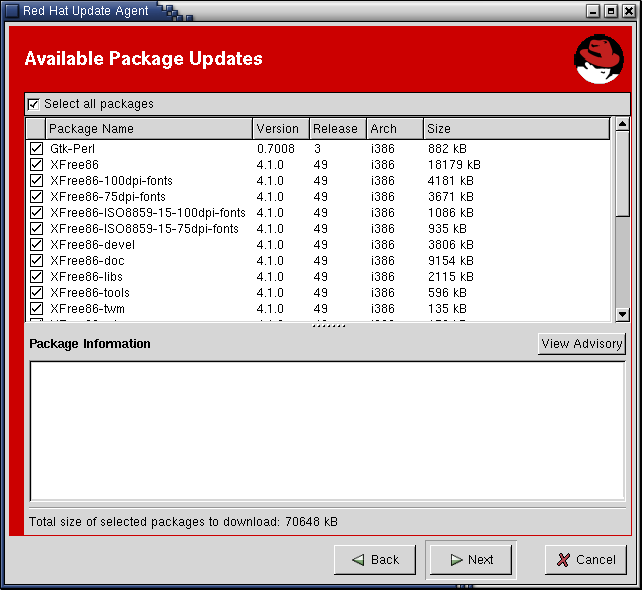This screenshot has height=590, width=642.
Task: Sort by the Version column header
Action: click(x=281, y=129)
